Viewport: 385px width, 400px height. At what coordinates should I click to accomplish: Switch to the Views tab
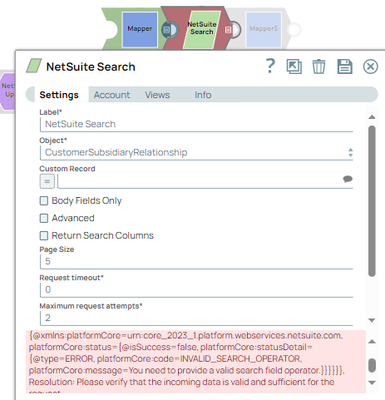click(x=157, y=95)
